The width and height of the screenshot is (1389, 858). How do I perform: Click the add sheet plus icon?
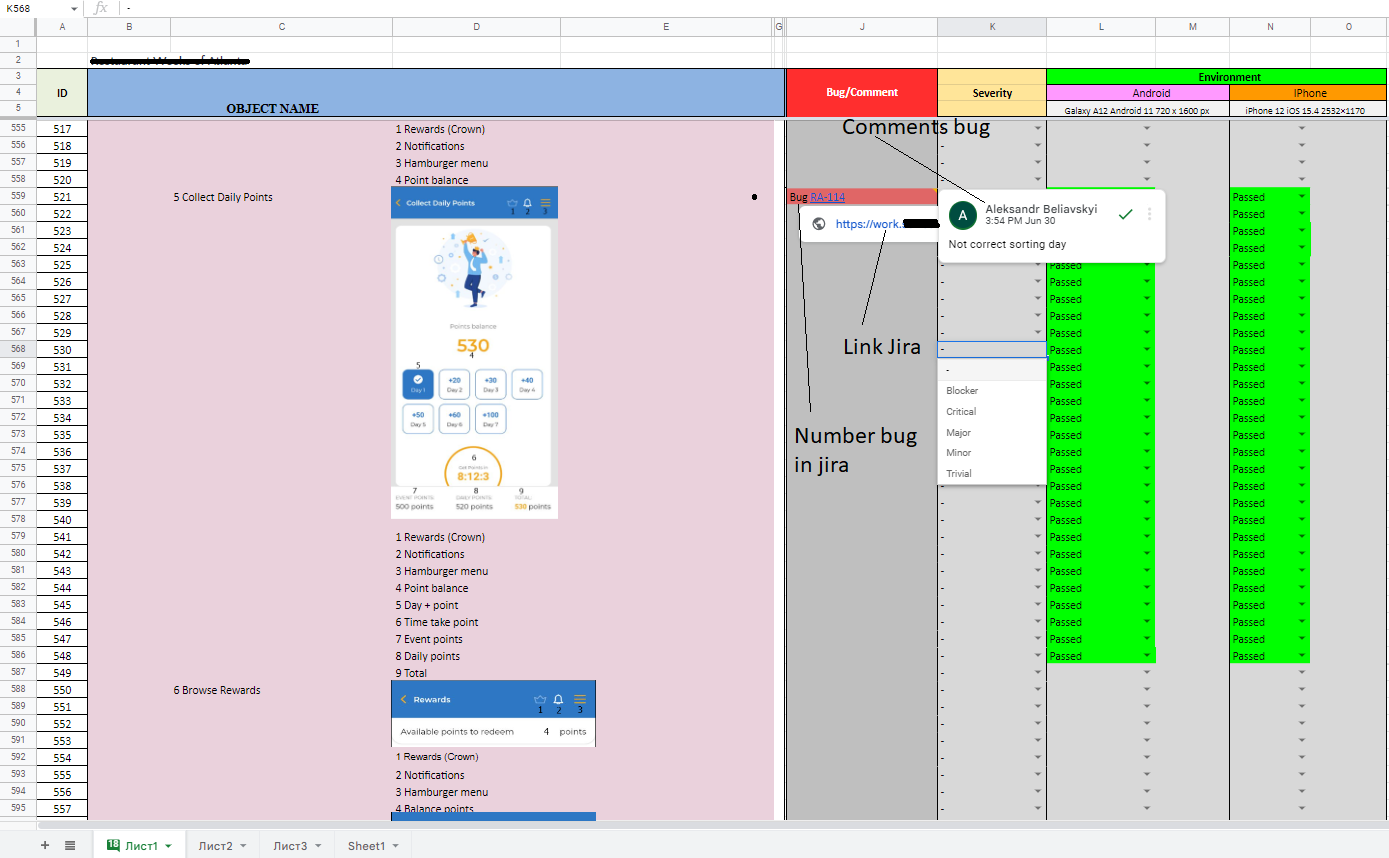(x=44, y=846)
